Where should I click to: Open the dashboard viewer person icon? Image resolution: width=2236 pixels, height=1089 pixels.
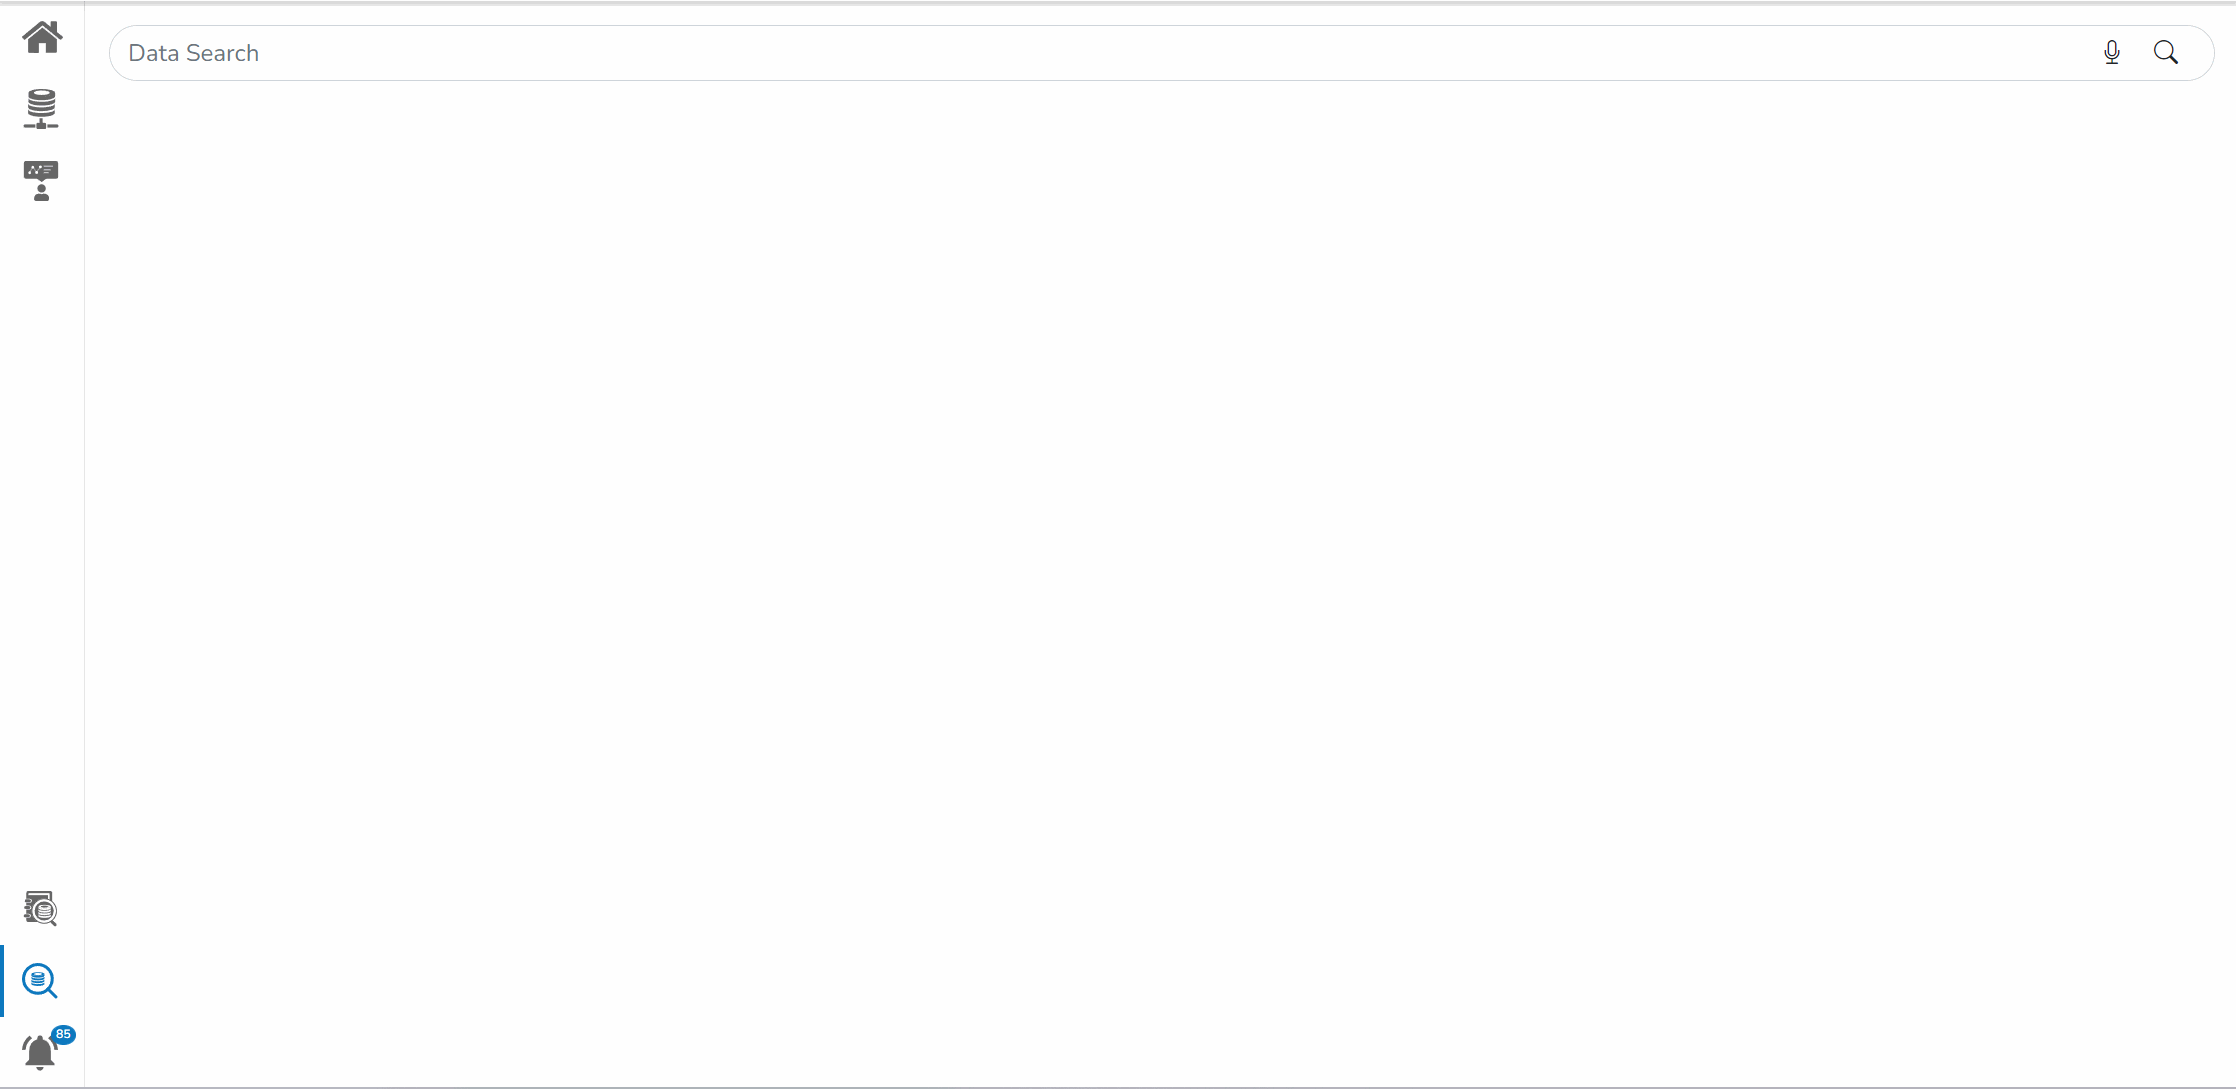coord(41,181)
